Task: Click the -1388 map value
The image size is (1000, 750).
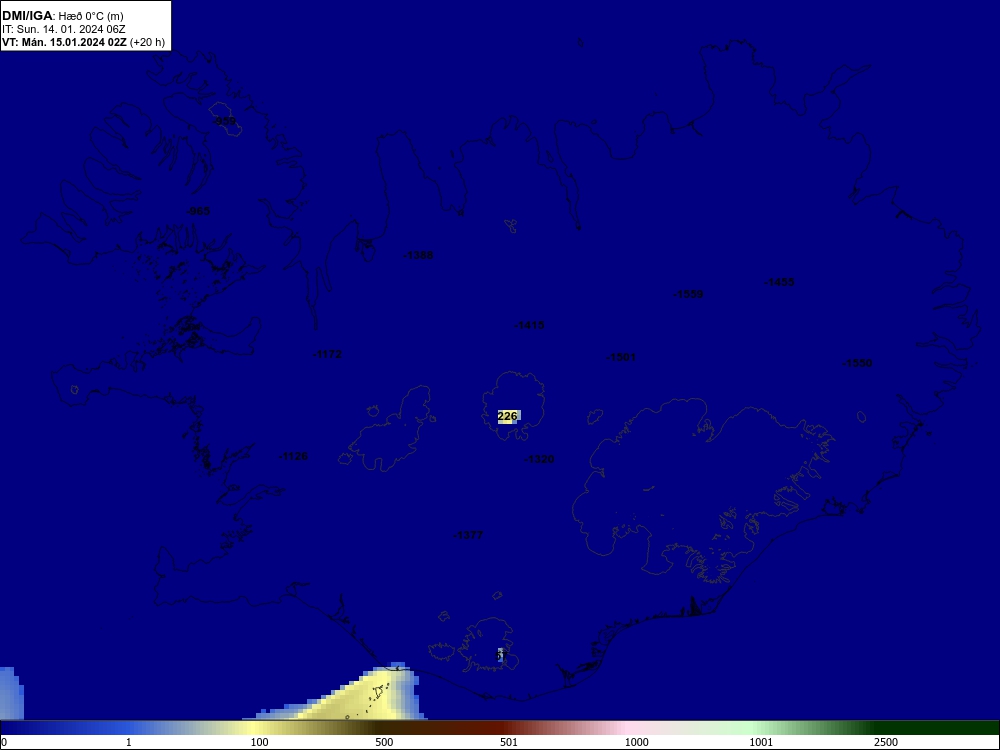Action: [x=418, y=255]
